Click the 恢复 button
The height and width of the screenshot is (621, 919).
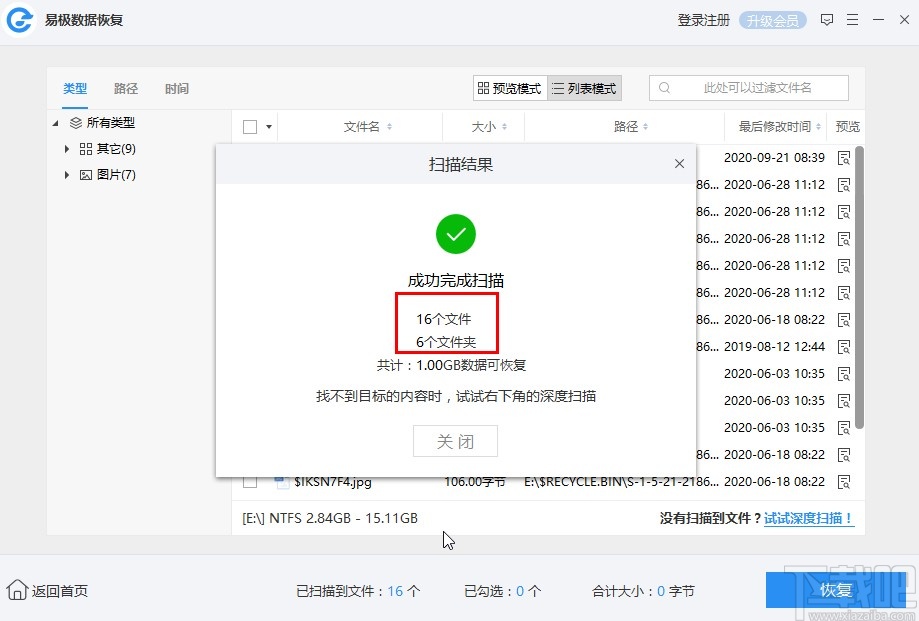click(x=836, y=590)
